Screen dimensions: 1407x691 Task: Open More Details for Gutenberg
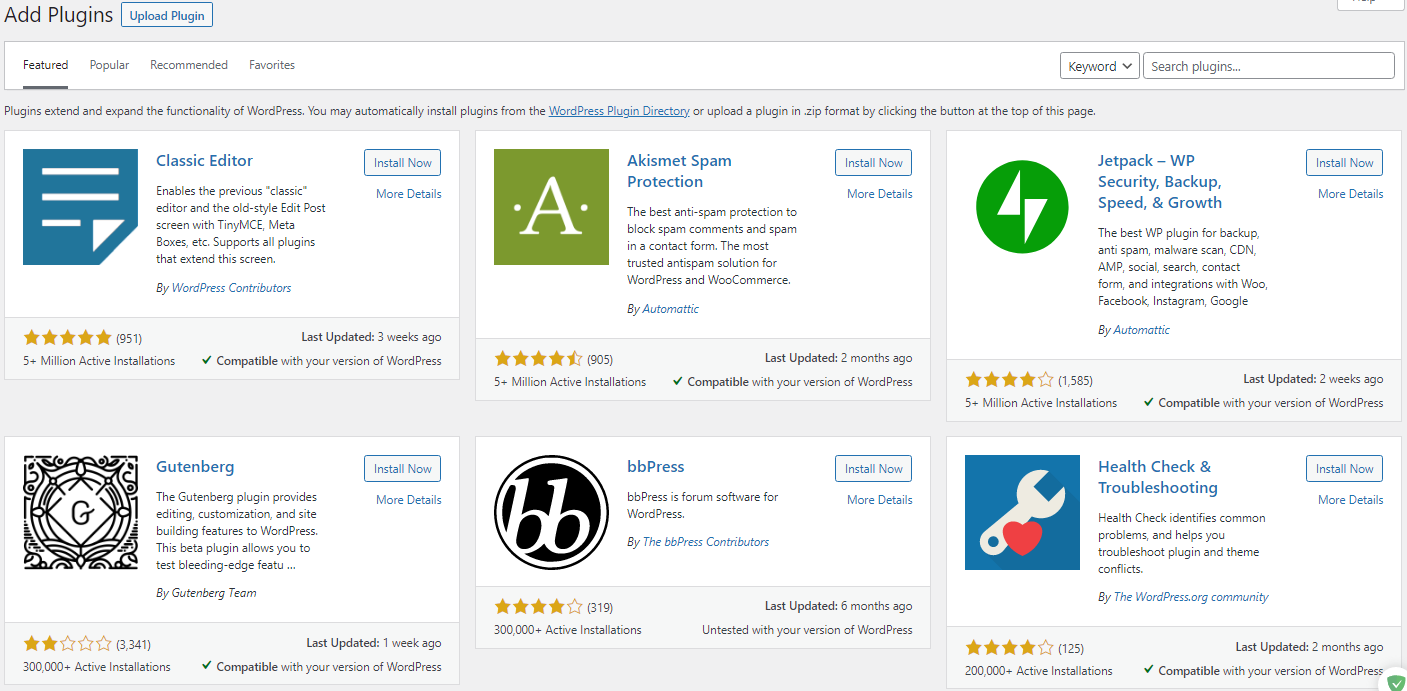coord(409,500)
